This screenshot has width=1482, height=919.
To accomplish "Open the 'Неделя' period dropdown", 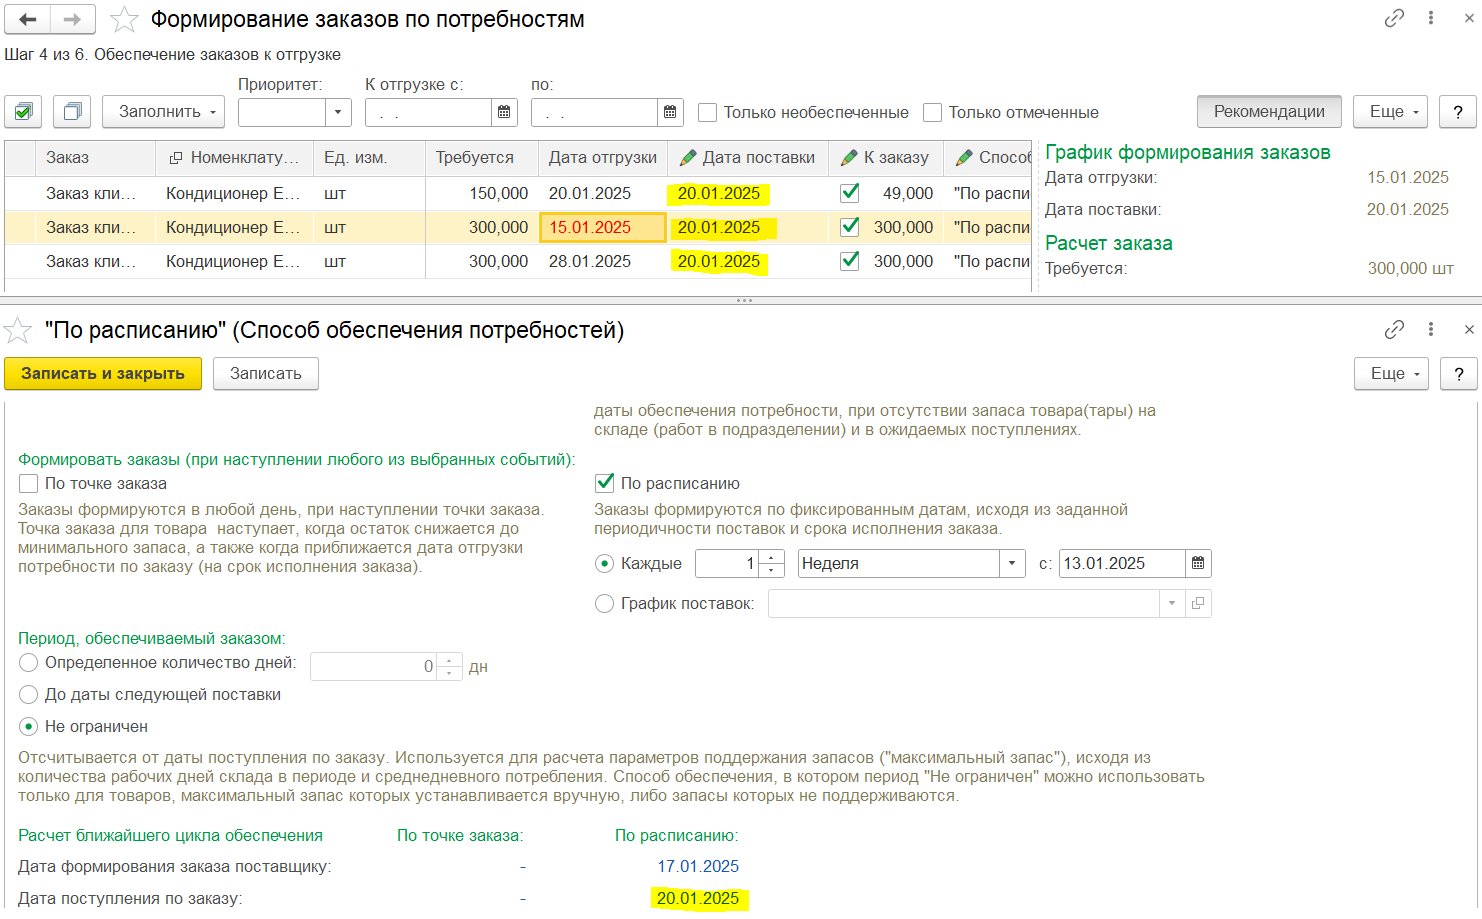I will coord(1012,563).
